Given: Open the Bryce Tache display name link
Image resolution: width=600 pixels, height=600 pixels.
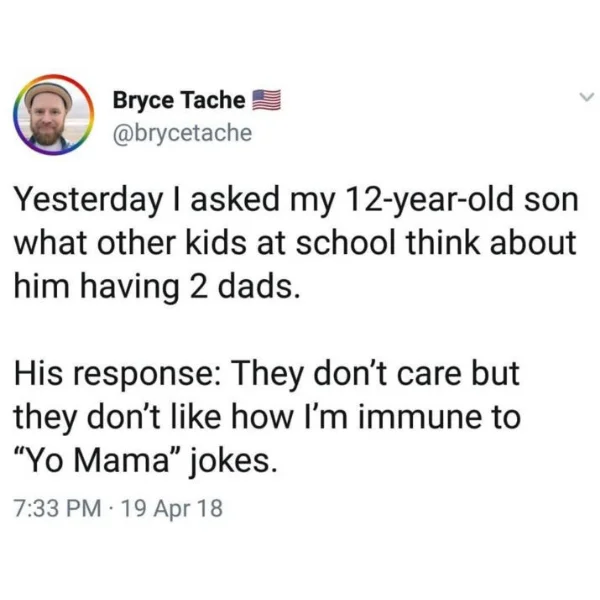Looking at the screenshot, I should (x=179, y=100).
